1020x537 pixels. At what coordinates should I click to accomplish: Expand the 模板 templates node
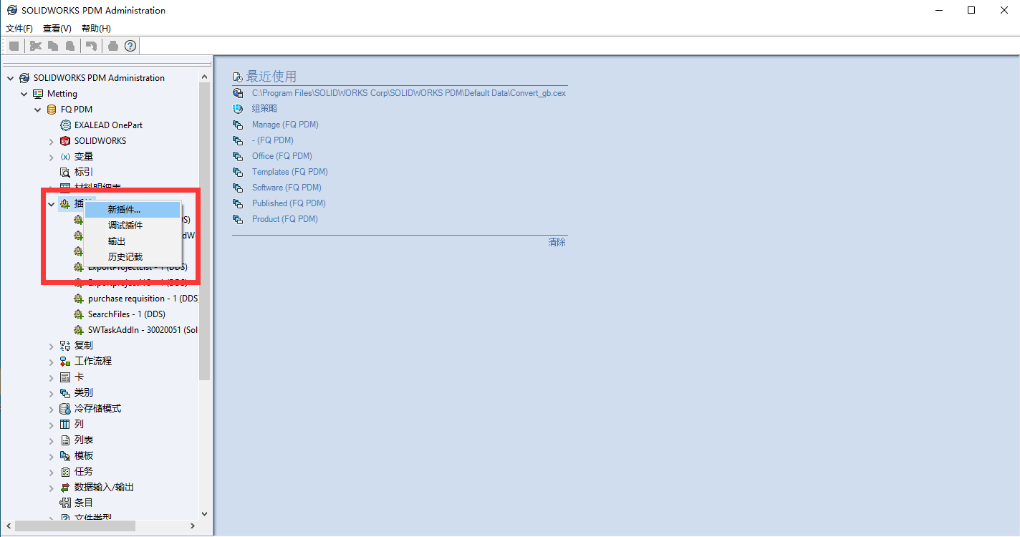click(51, 456)
